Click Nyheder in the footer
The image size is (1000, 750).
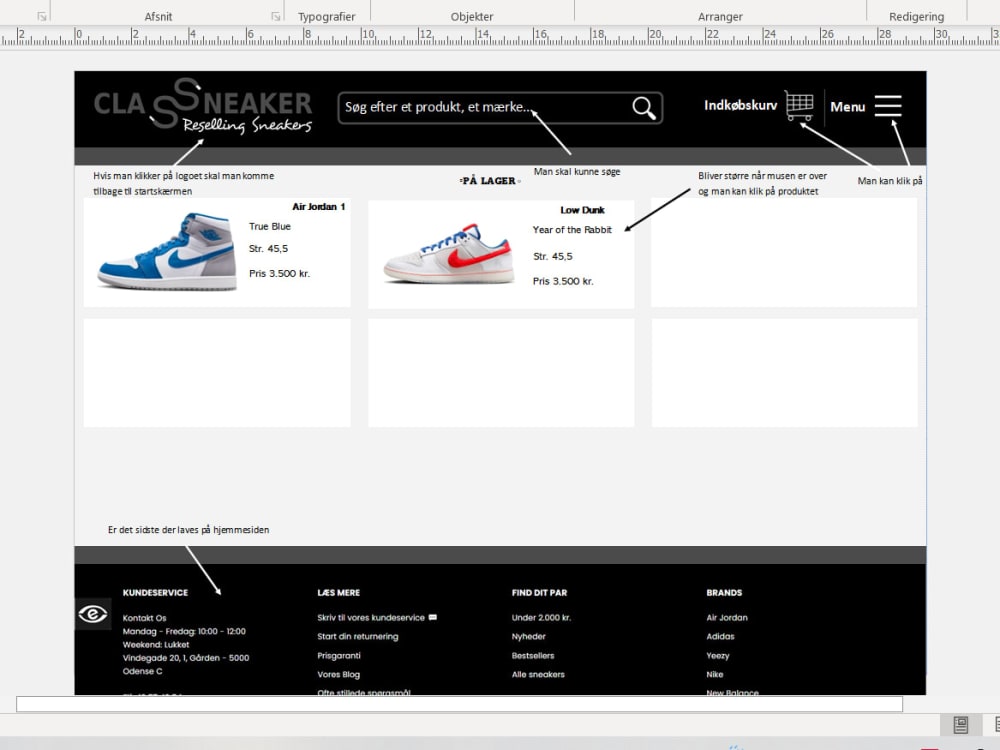pos(529,636)
